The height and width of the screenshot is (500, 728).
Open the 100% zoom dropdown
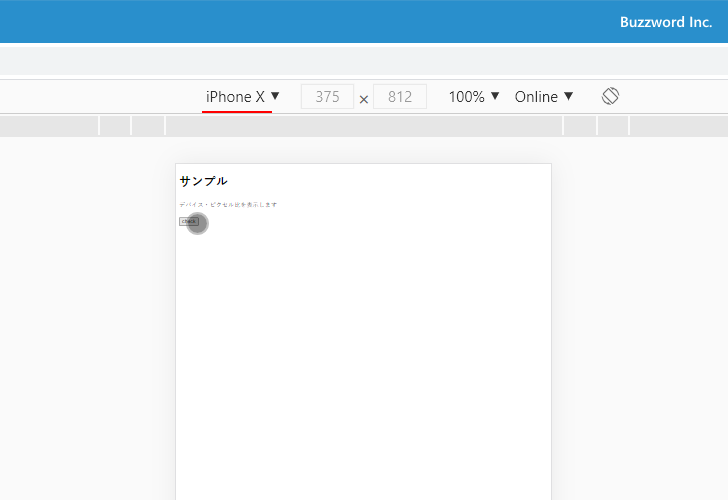coord(474,97)
